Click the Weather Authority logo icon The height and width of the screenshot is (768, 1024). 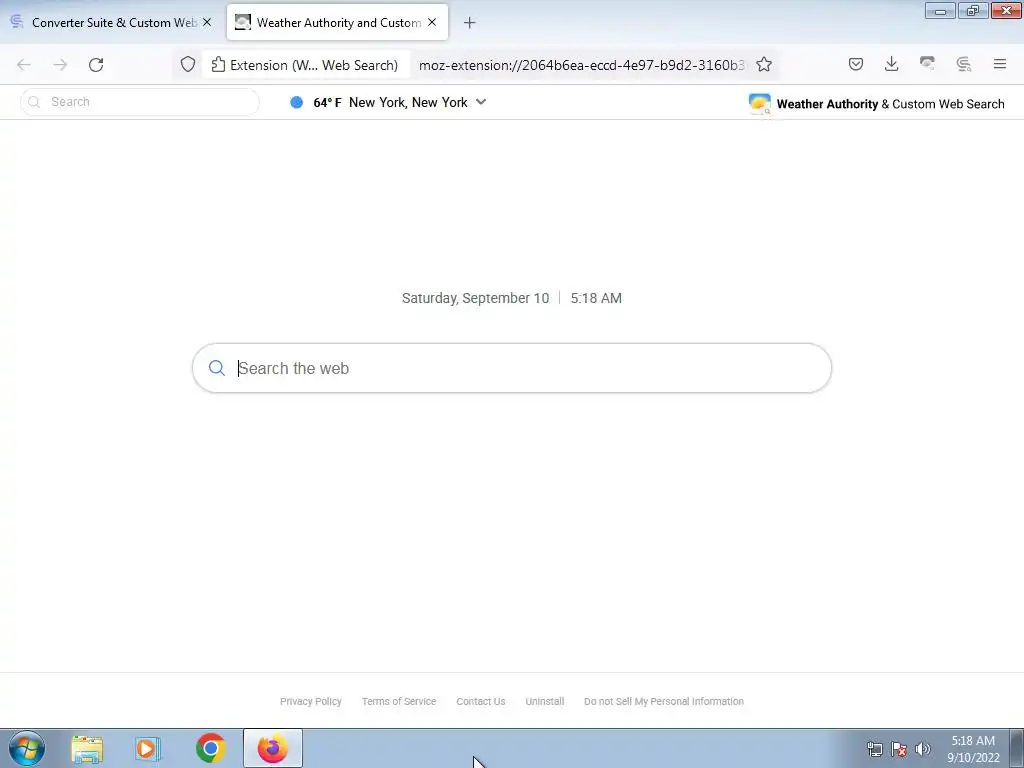pos(760,104)
